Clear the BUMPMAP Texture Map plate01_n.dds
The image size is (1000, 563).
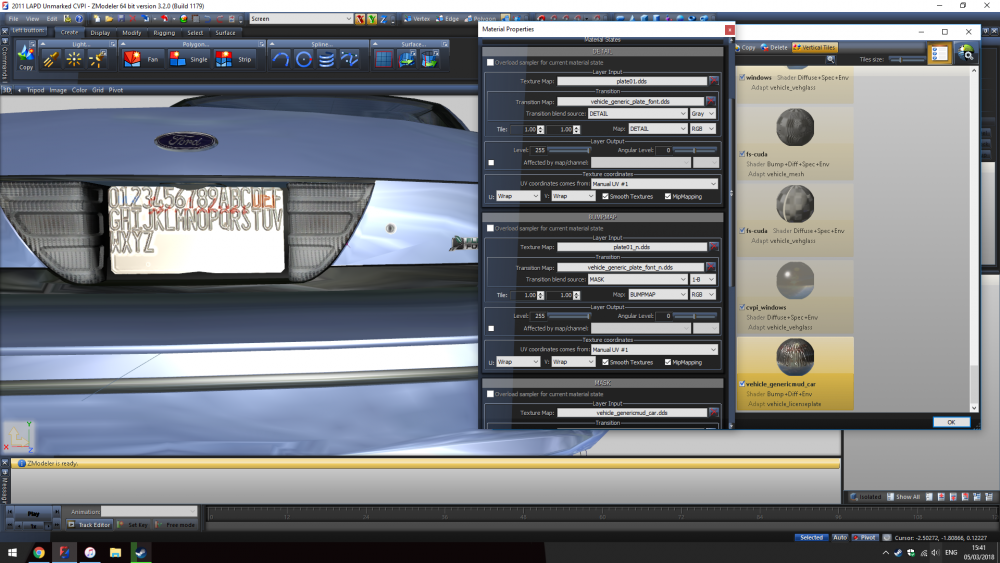tap(714, 247)
